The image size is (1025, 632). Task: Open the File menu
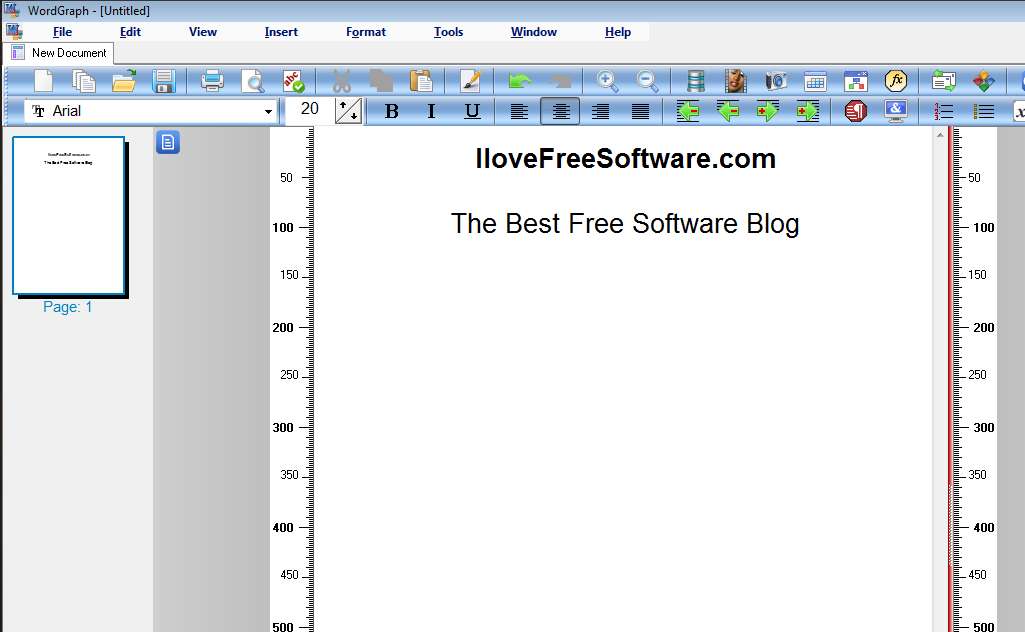pos(62,32)
